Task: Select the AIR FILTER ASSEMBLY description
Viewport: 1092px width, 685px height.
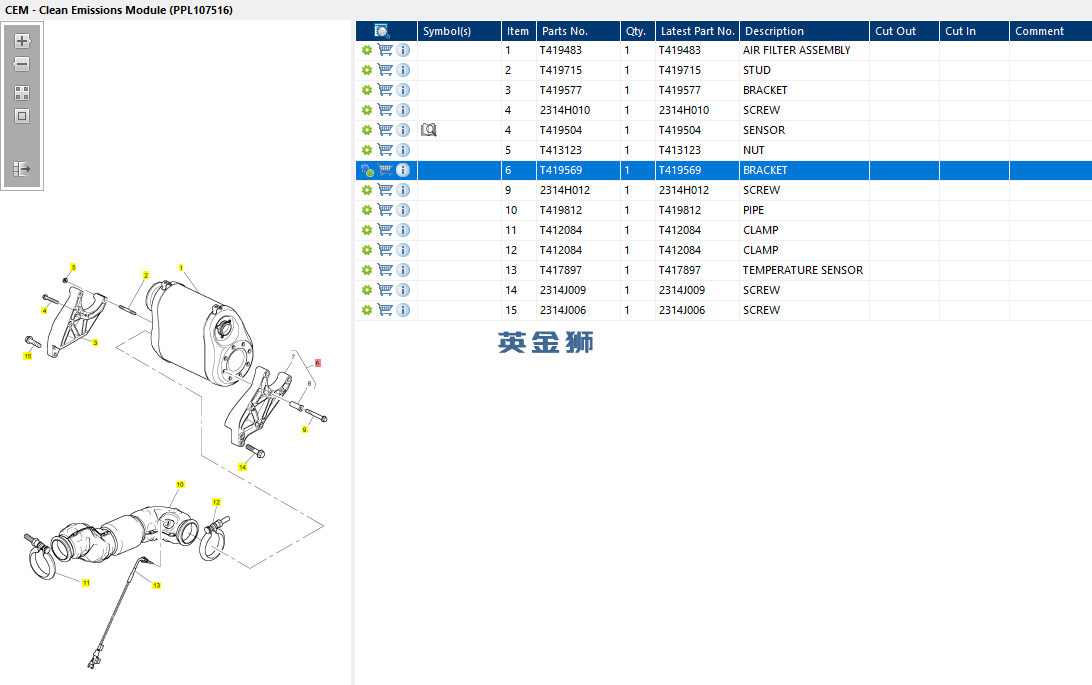Action: point(797,50)
